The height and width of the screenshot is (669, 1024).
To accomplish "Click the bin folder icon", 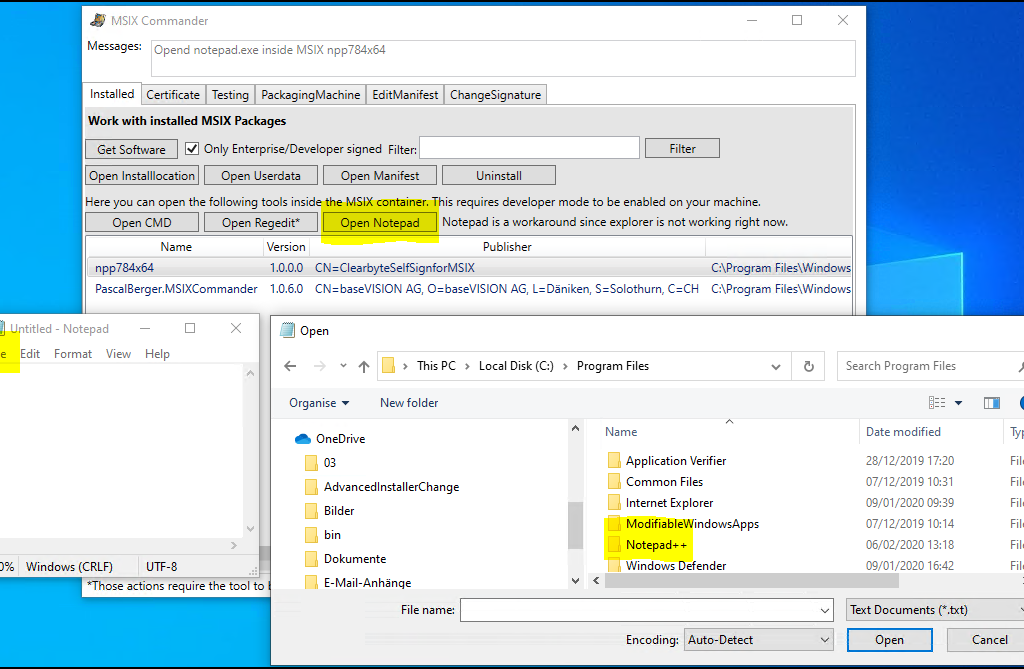I will pos(312,535).
